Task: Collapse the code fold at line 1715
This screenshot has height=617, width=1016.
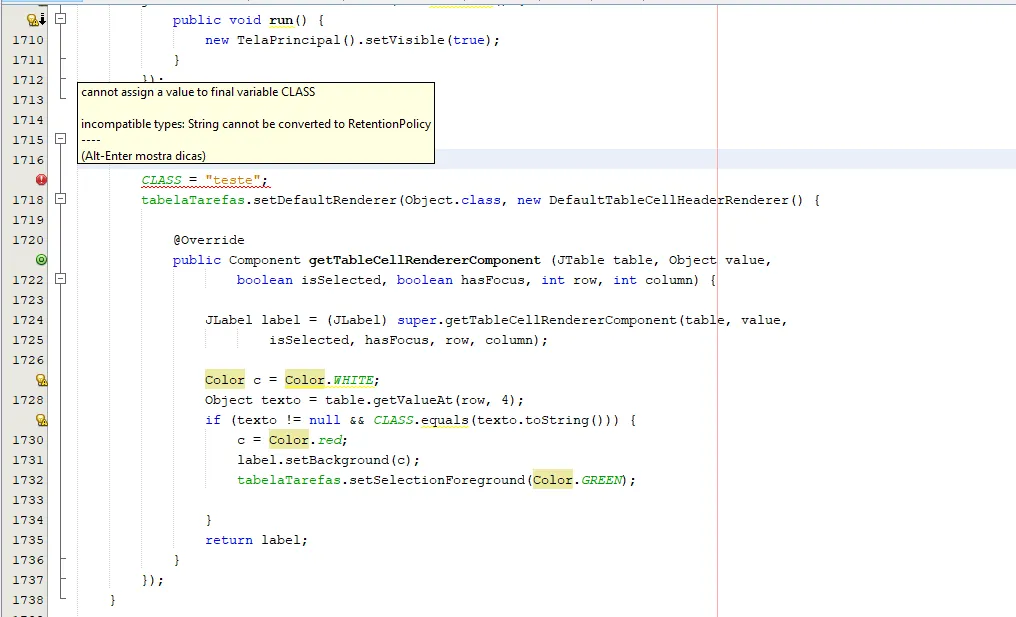Action: pyautogui.click(x=60, y=139)
